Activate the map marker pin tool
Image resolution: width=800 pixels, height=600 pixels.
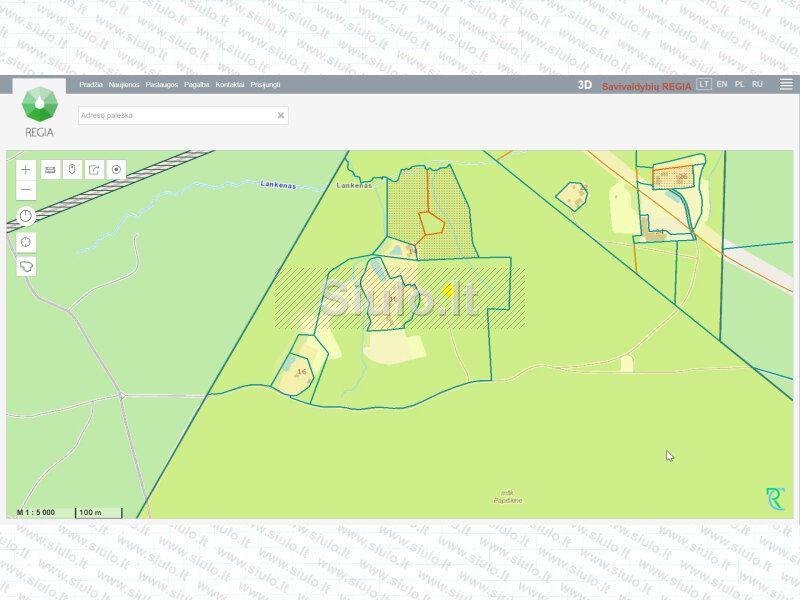tap(71, 169)
